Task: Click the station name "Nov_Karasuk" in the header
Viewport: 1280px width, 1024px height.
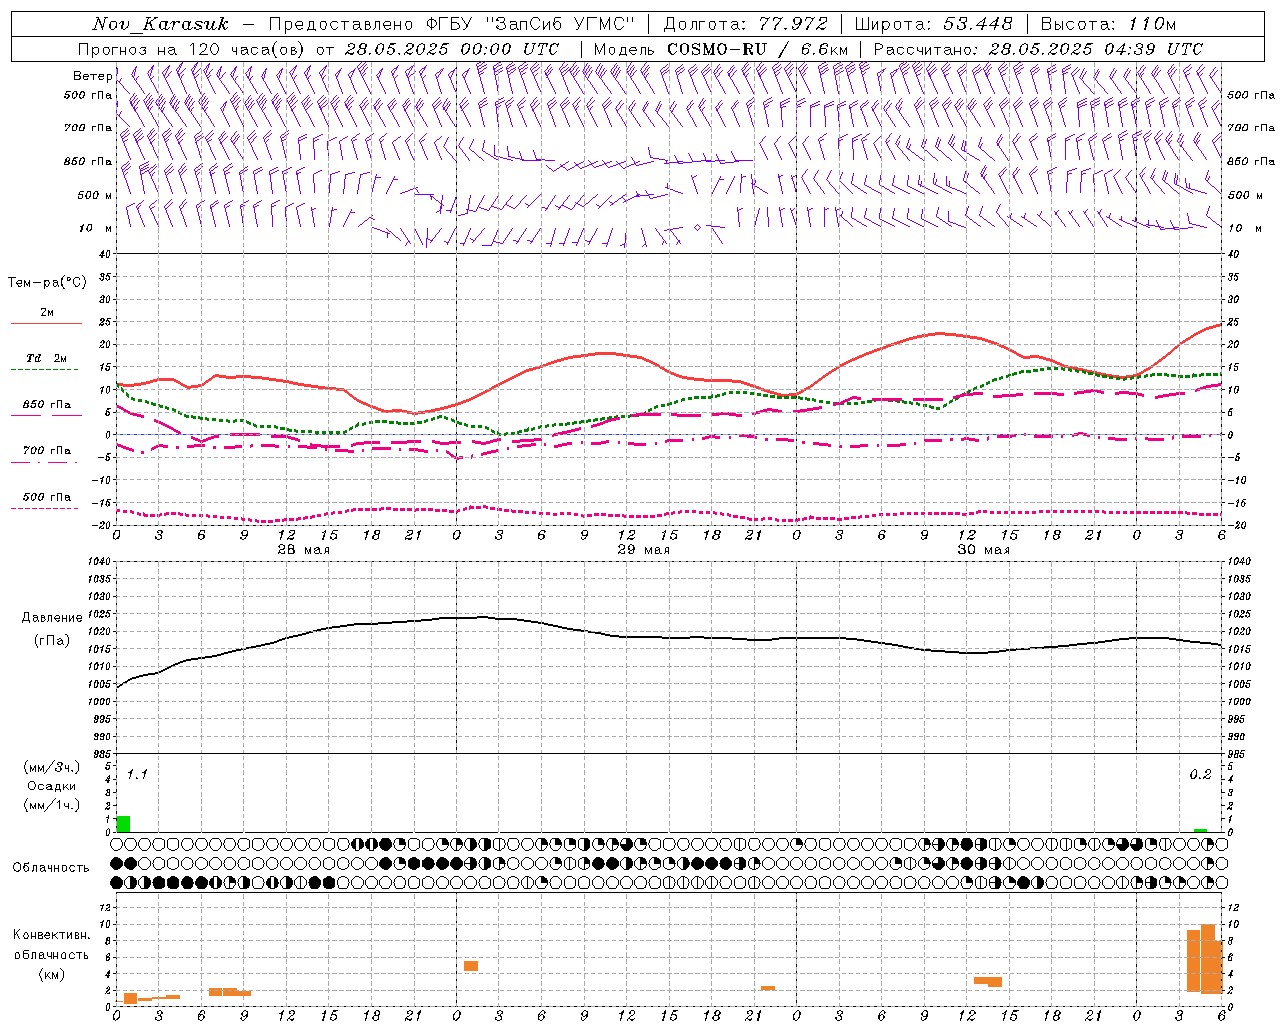Action: (x=160, y=24)
